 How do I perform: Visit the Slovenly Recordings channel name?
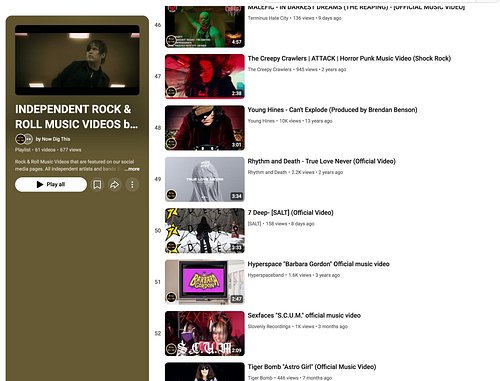click(x=269, y=326)
